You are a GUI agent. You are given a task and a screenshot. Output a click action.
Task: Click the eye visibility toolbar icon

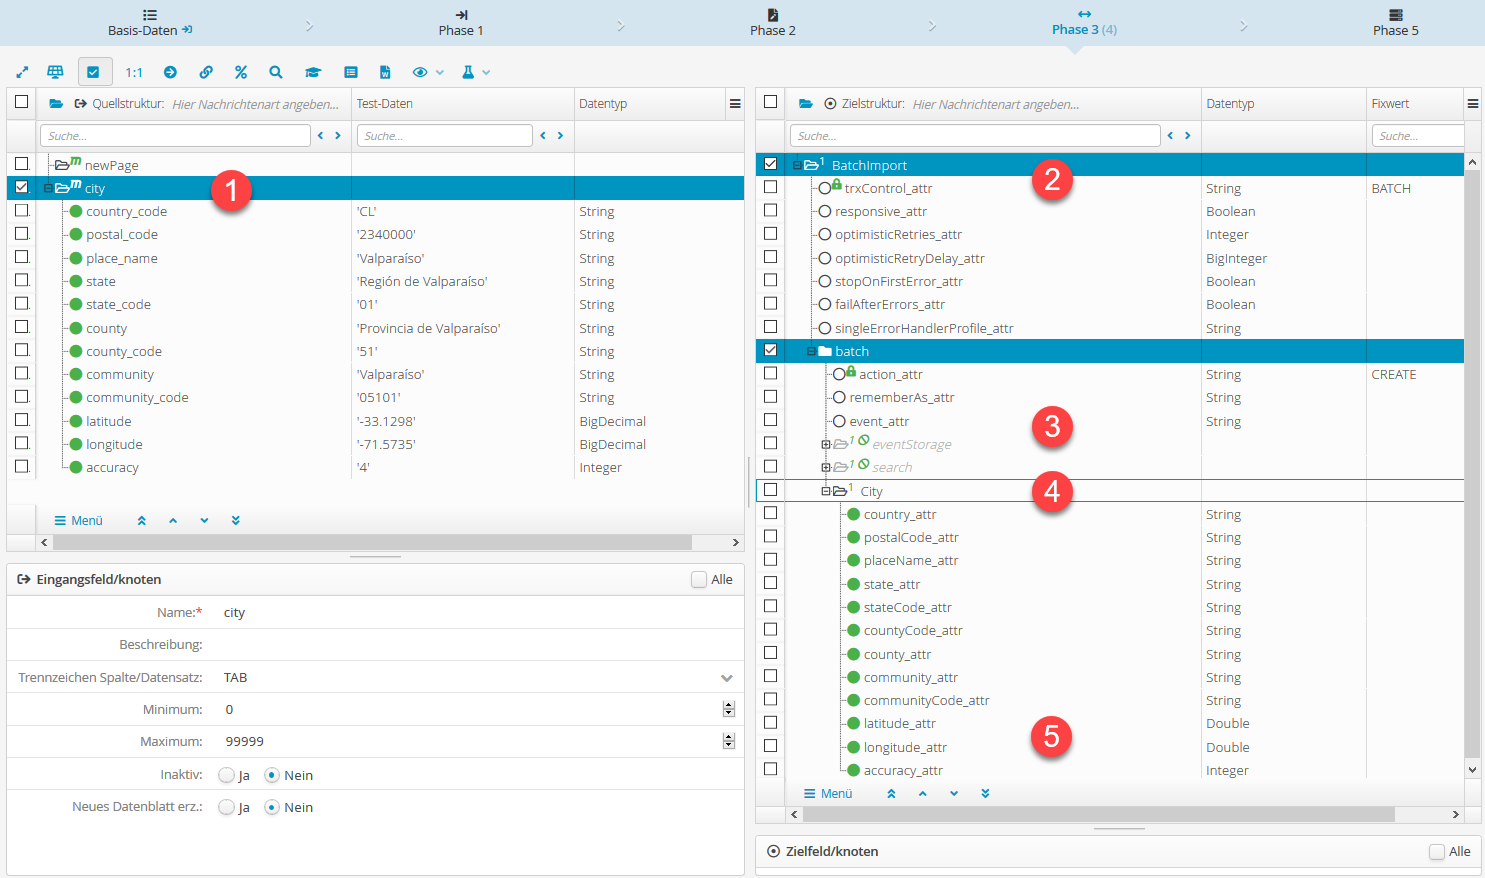click(x=420, y=72)
